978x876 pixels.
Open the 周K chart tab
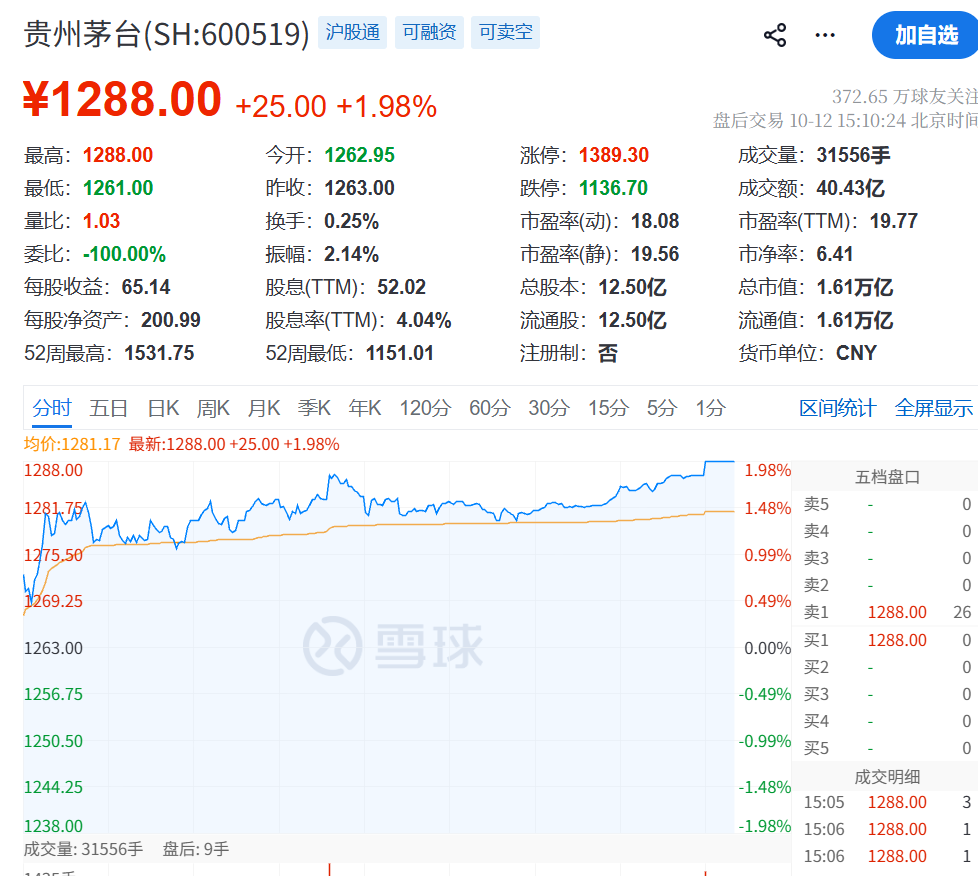pos(213,408)
